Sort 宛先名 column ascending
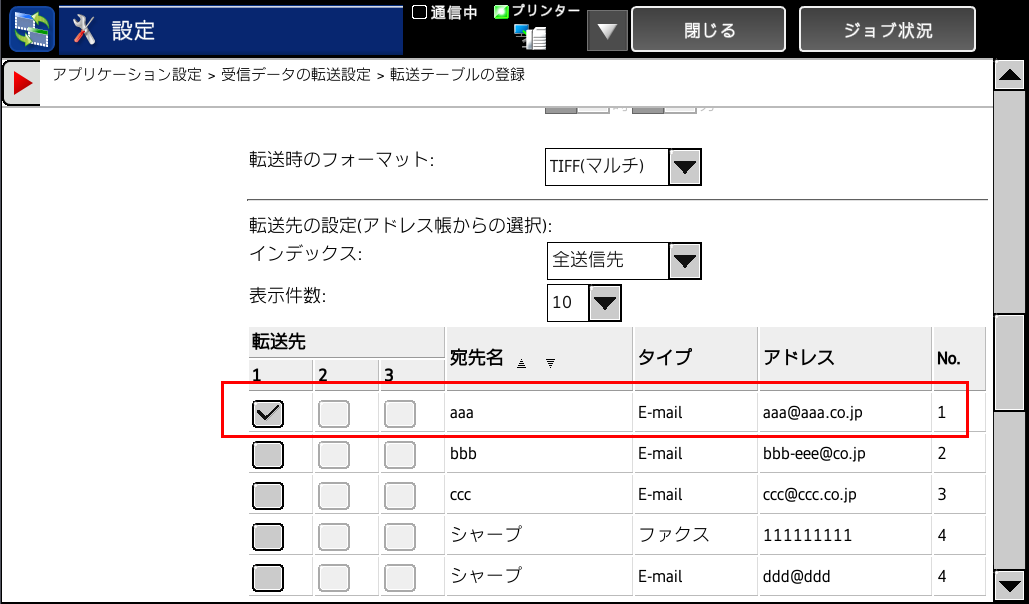This screenshot has width=1029, height=604. click(x=521, y=363)
